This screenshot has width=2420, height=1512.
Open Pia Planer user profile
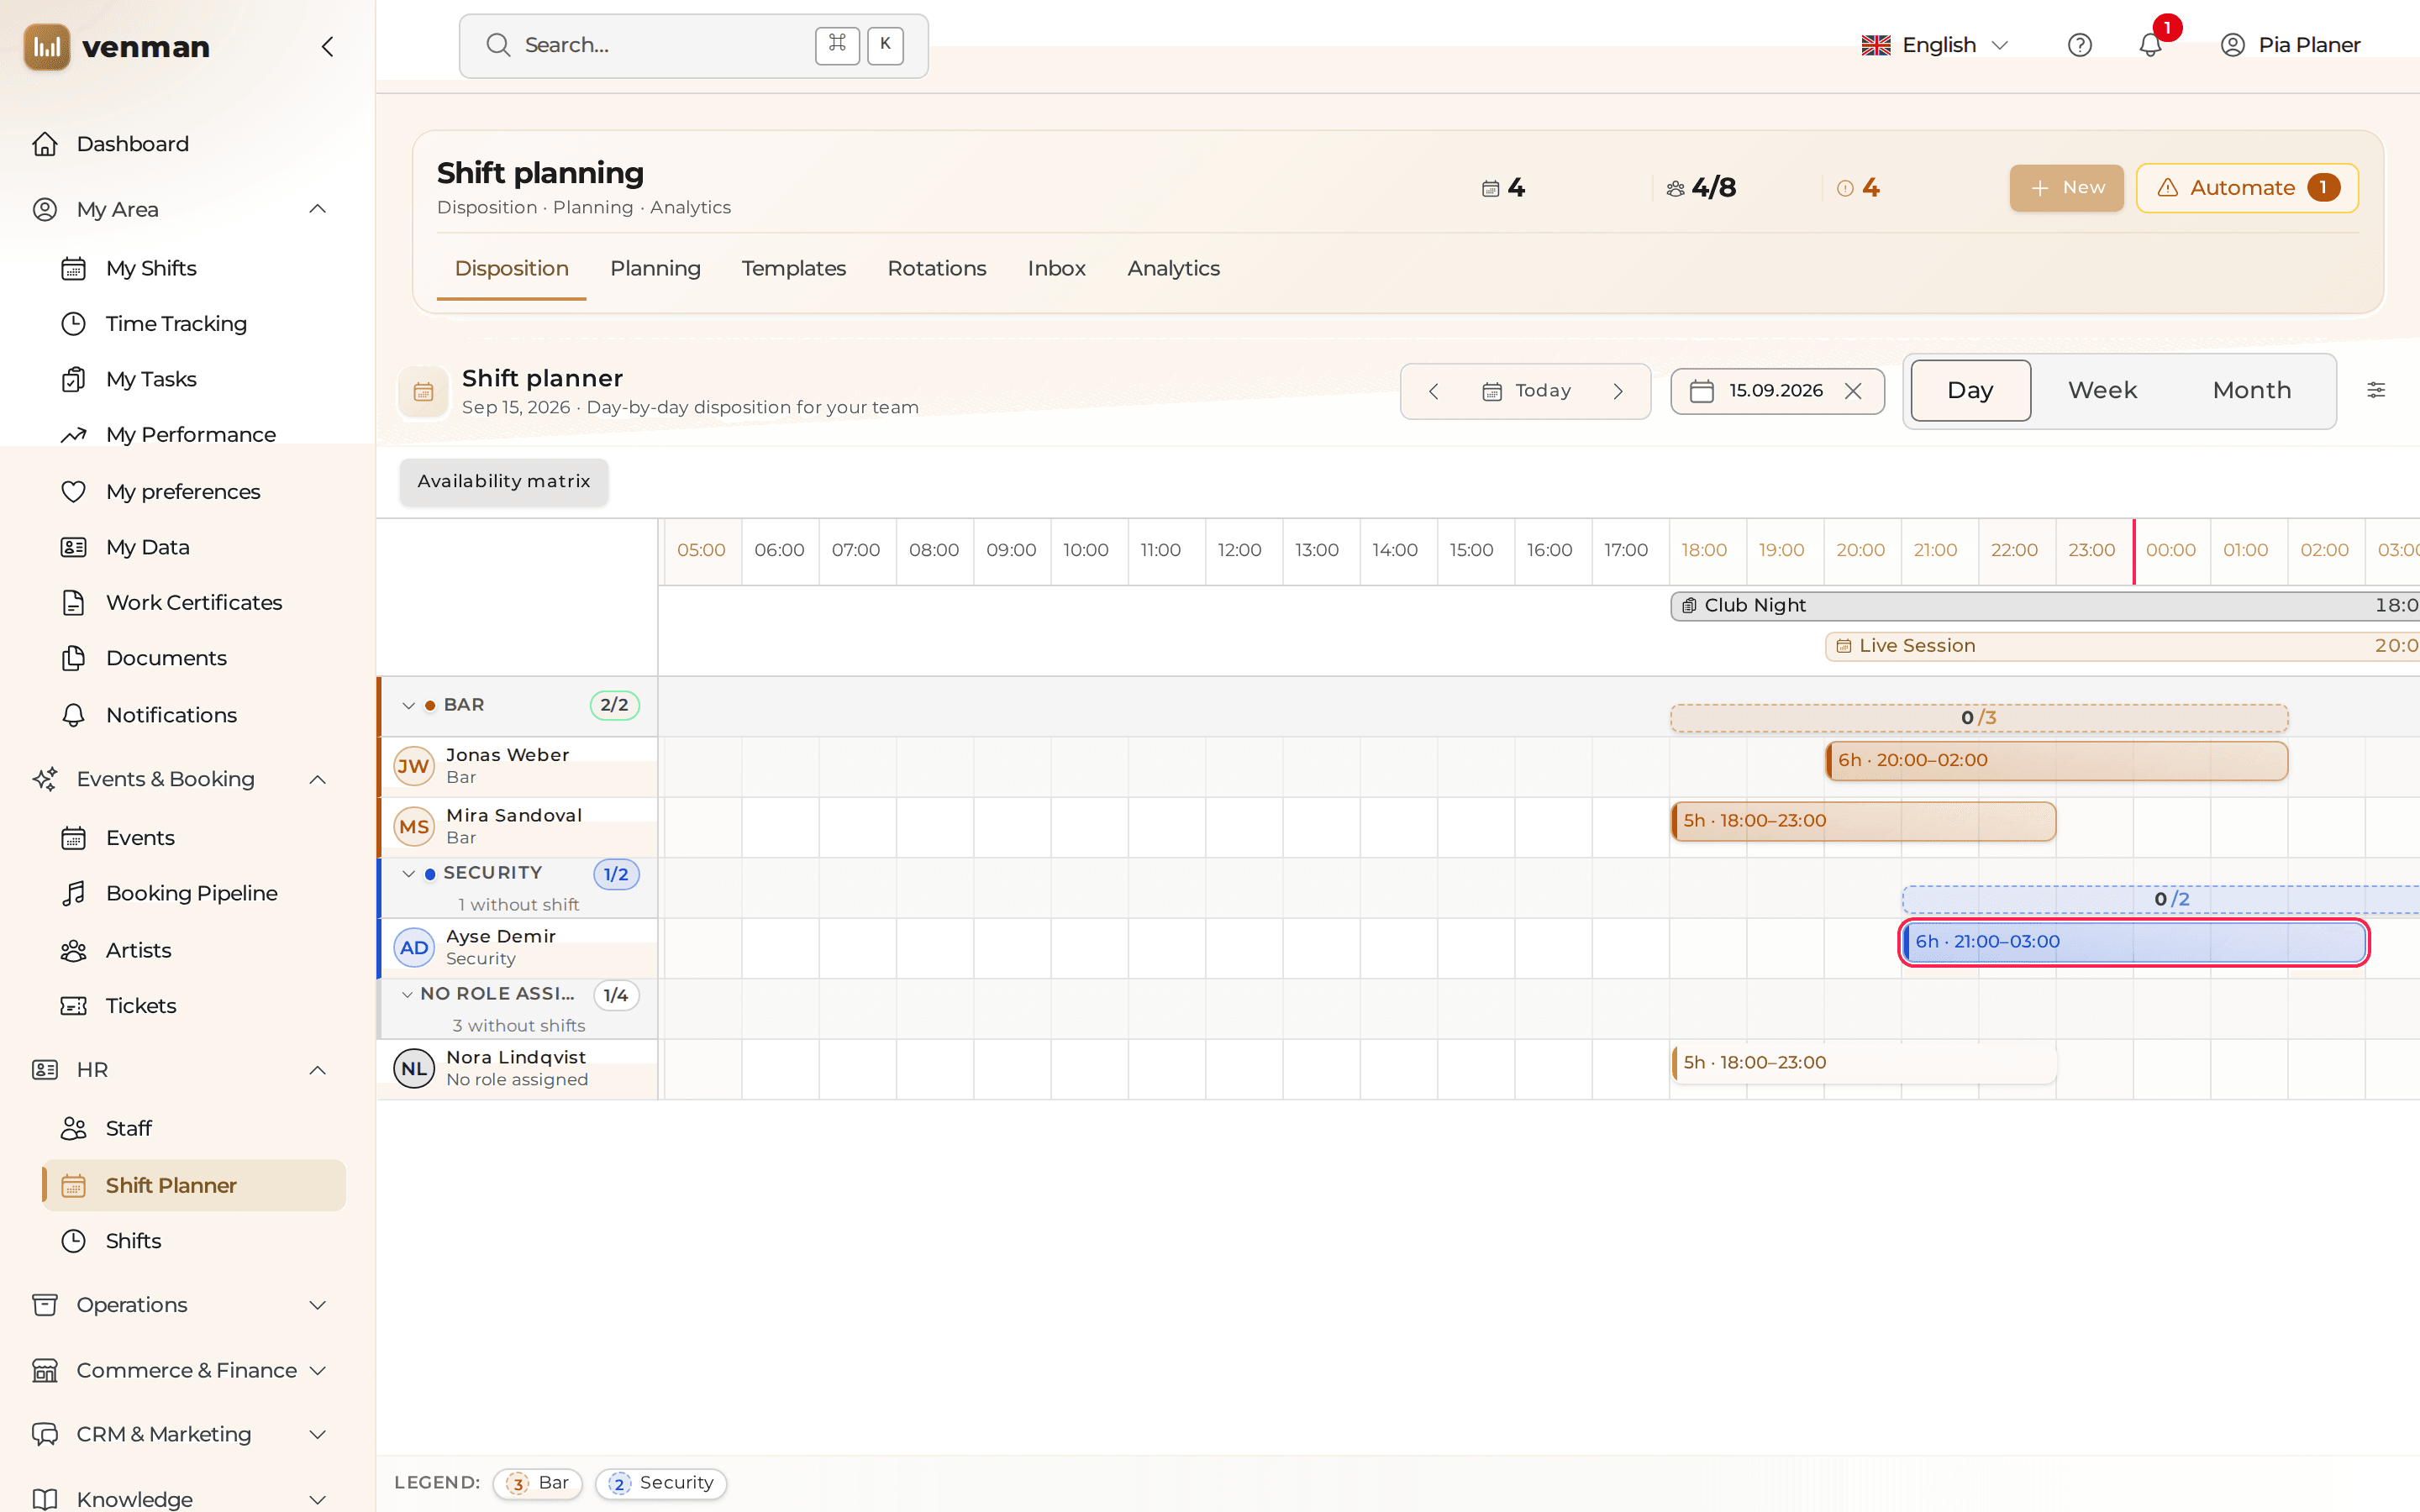click(2290, 45)
